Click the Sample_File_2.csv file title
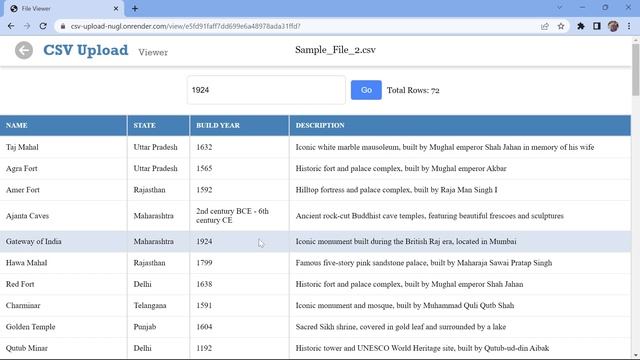Image resolution: width=640 pixels, height=360 pixels. click(x=336, y=50)
